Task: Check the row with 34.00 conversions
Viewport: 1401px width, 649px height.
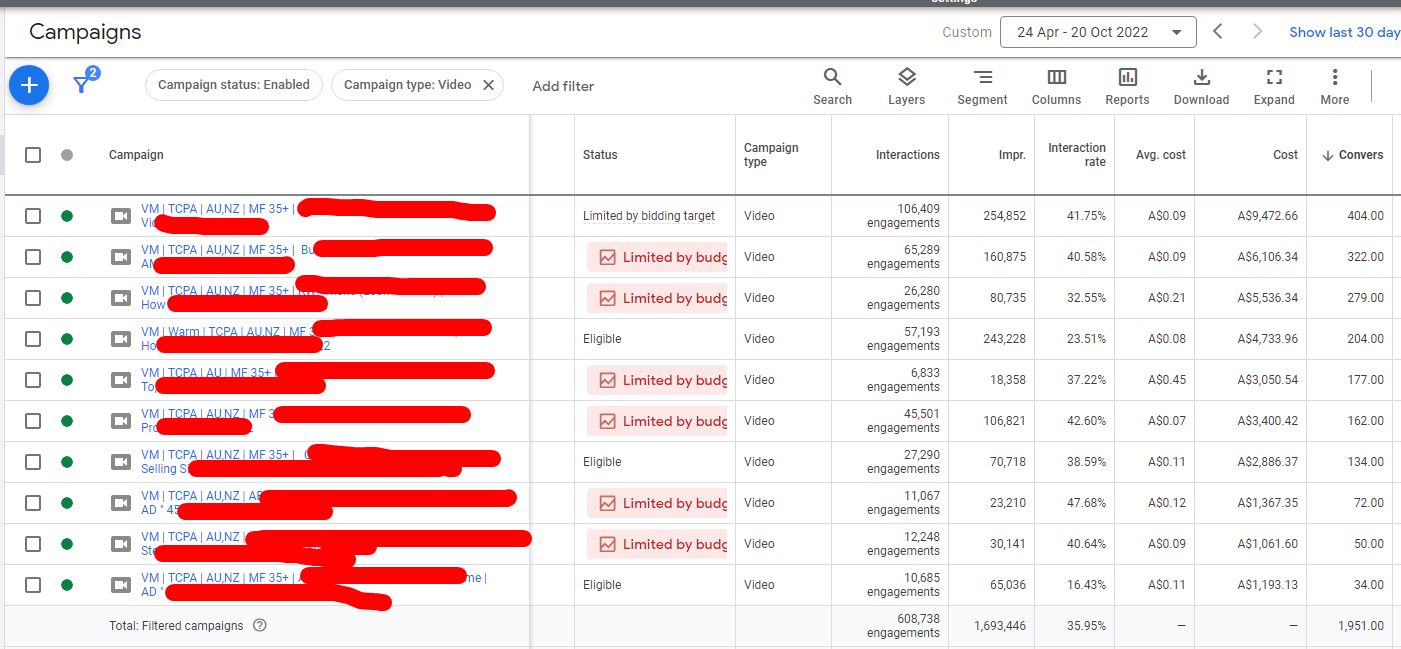Action: point(33,585)
